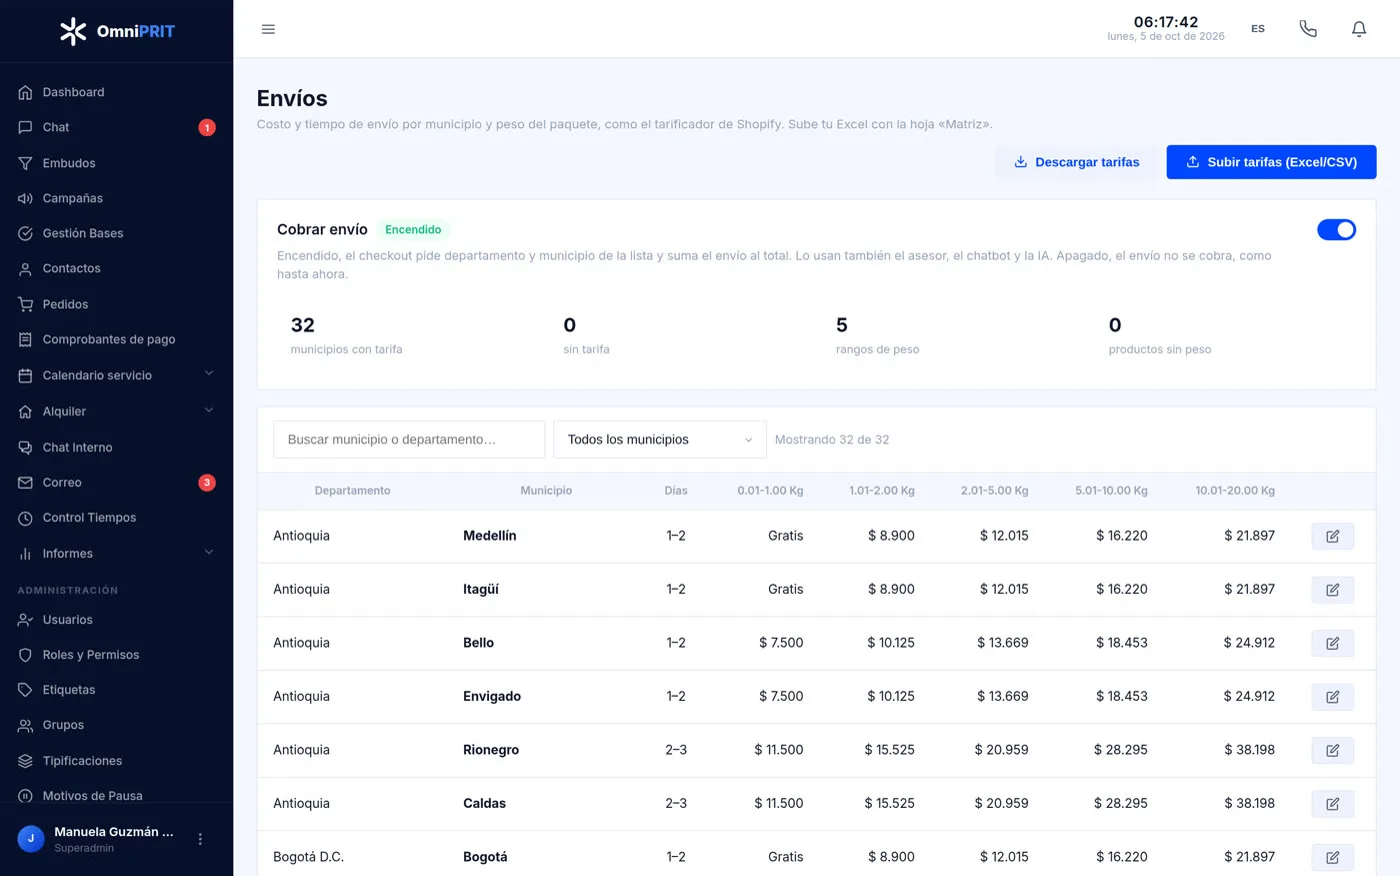Open the notifications bell

click(x=1359, y=29)
